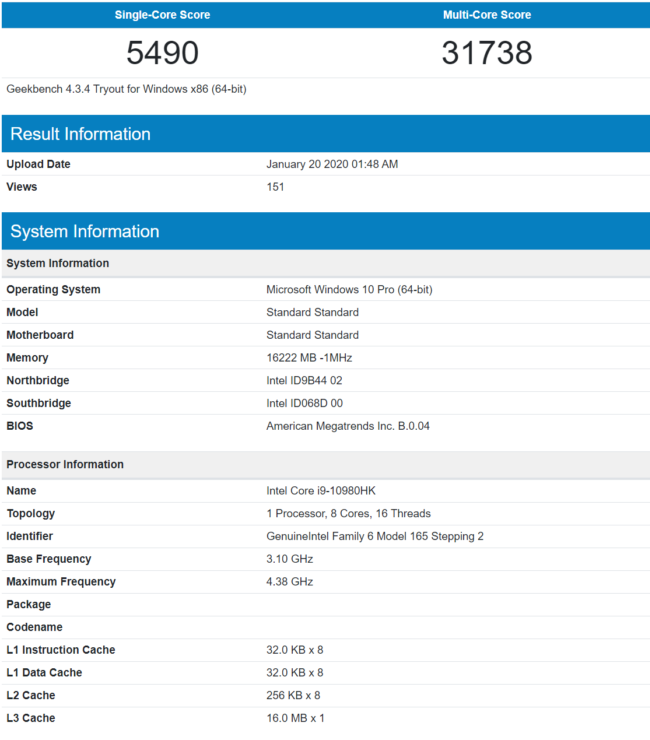Select the single-core score value 5490
Viewport: 650px width, 740px height.
click(x=162, y=53)
